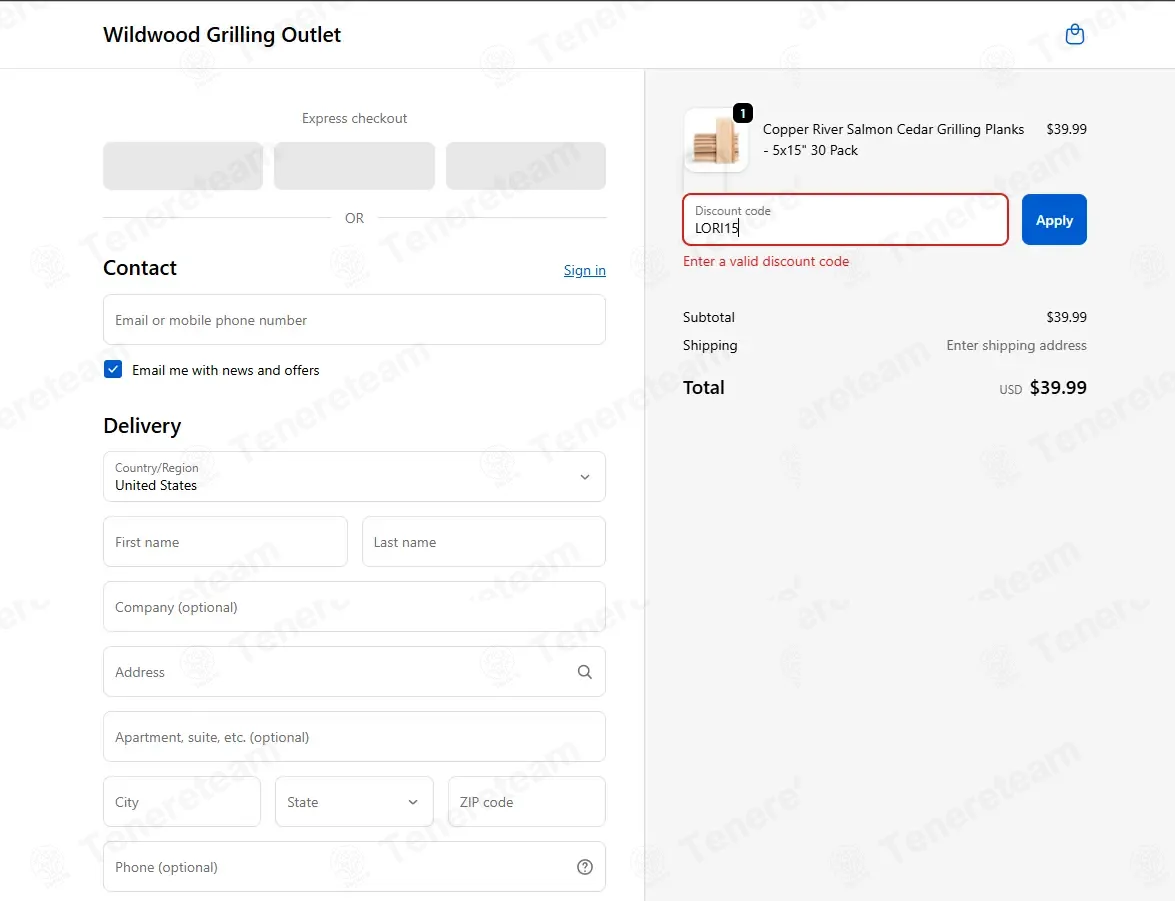Focus the Company (optional) field
Viewport: 1175px width, 901px height.
click(354, 606)
